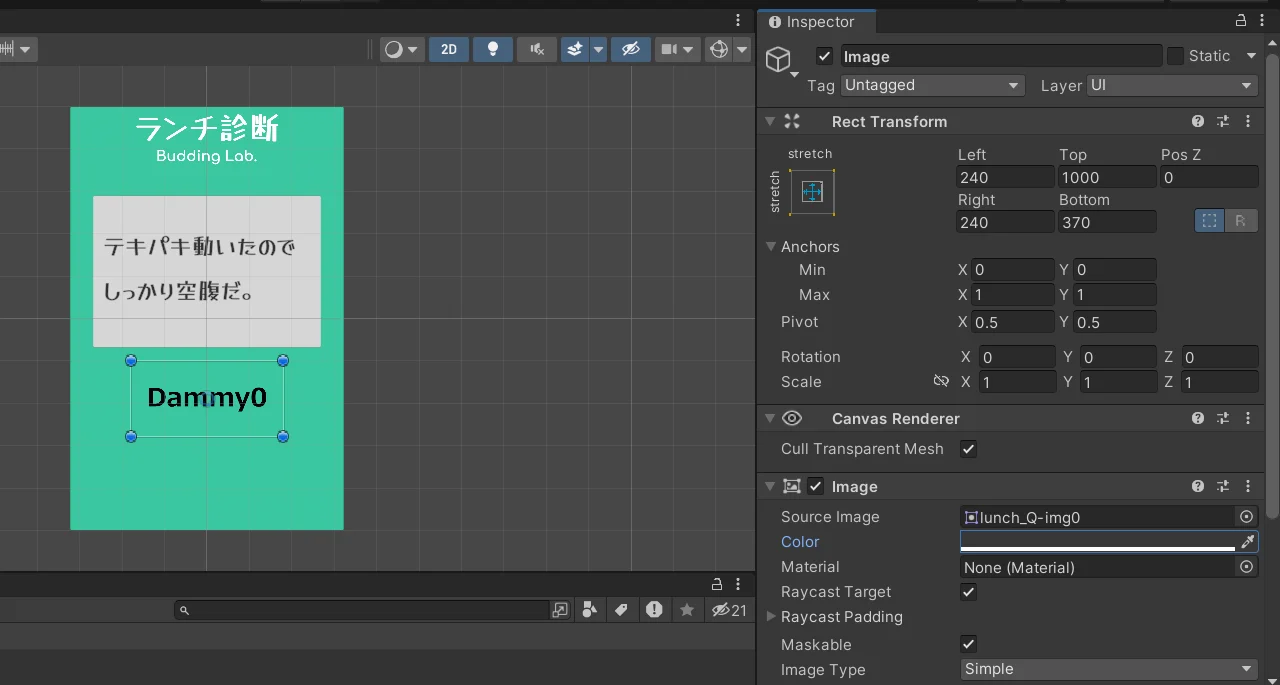Viewport: 1280px width, 685px height.
Task: Toggle hidden objects scene visibility icon
Action: click(630, 49)
